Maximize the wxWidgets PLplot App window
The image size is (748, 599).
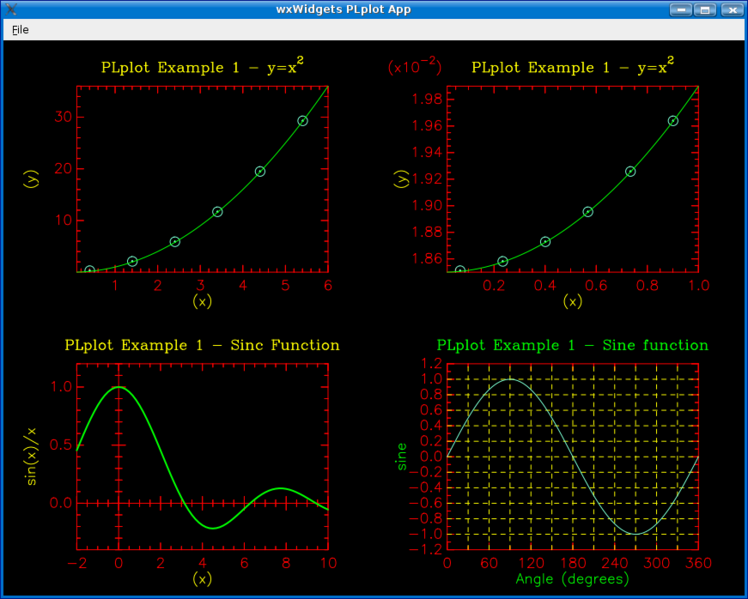pos(705,9)
